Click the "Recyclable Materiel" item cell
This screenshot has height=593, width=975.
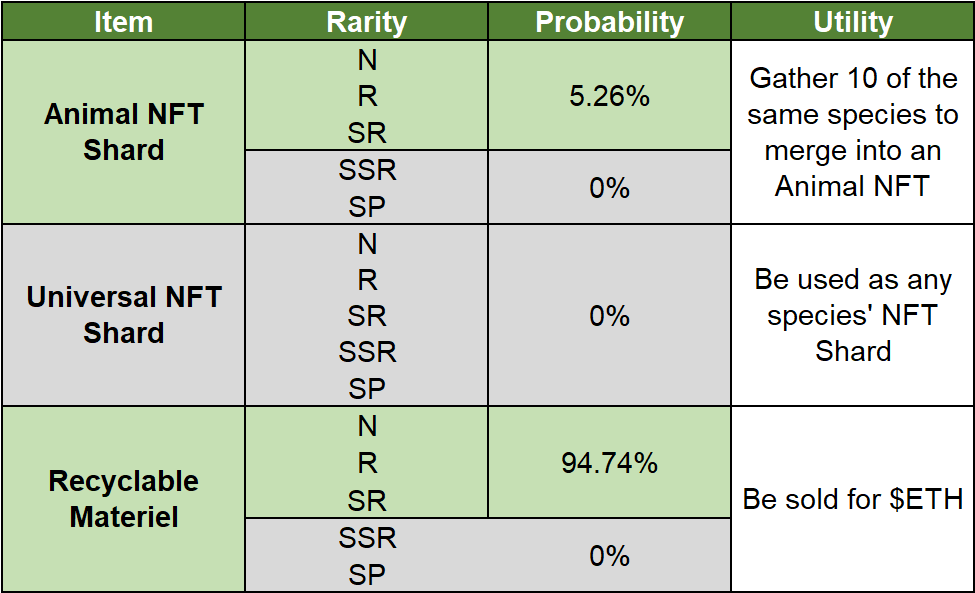pos(123,499)
